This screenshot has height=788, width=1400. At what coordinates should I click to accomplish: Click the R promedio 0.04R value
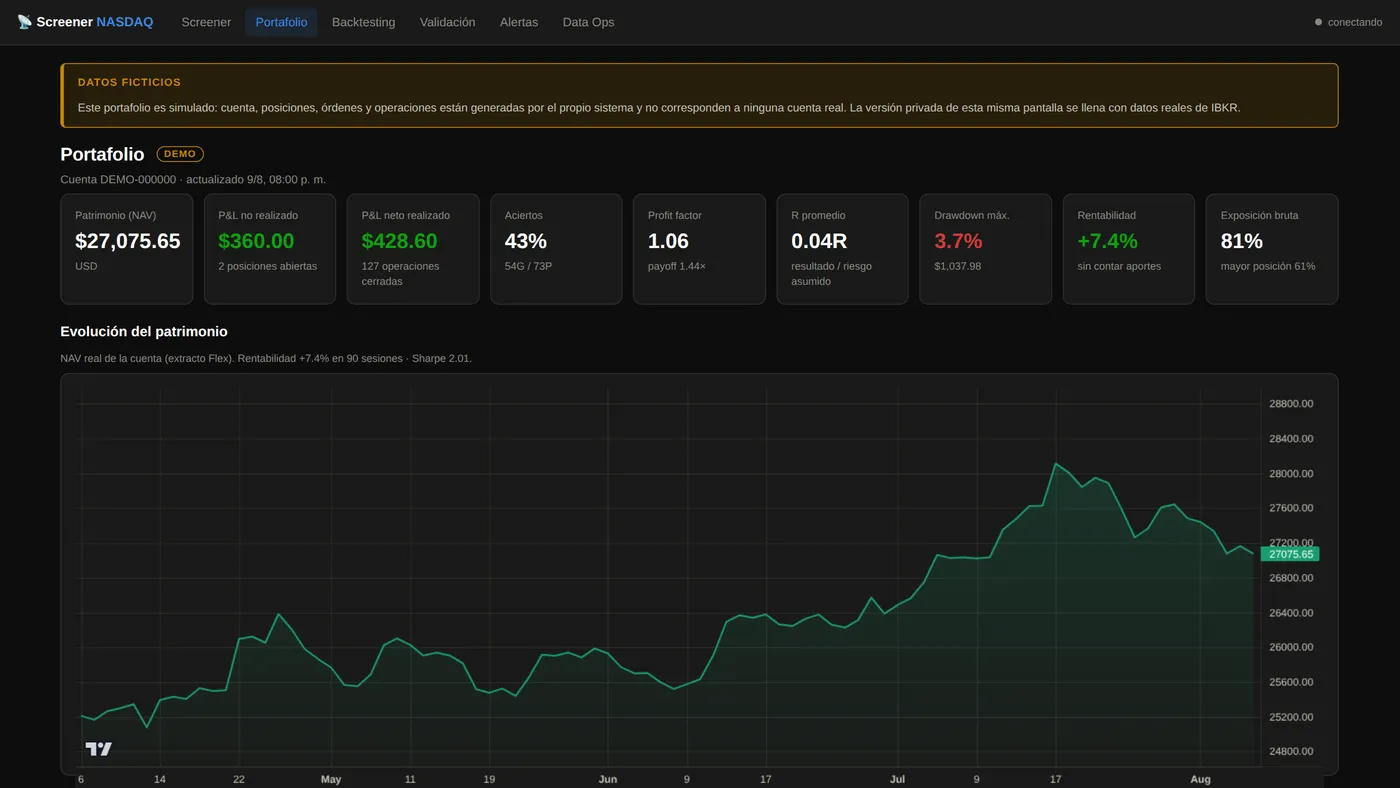click(819, 241)
